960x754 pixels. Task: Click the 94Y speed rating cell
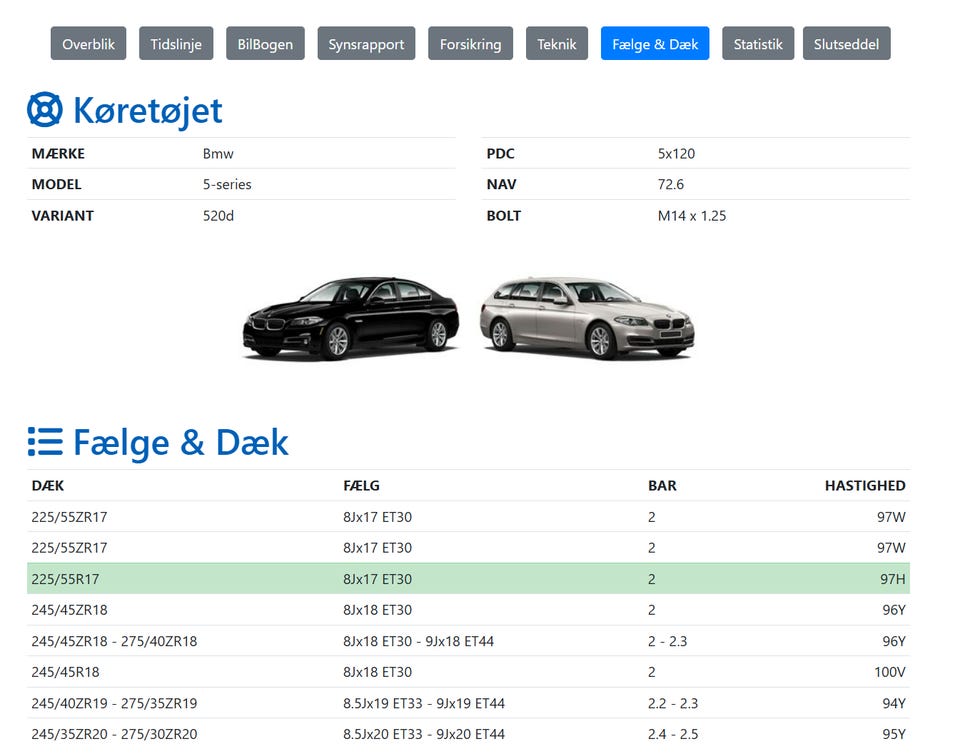click(x=894, y=703)
